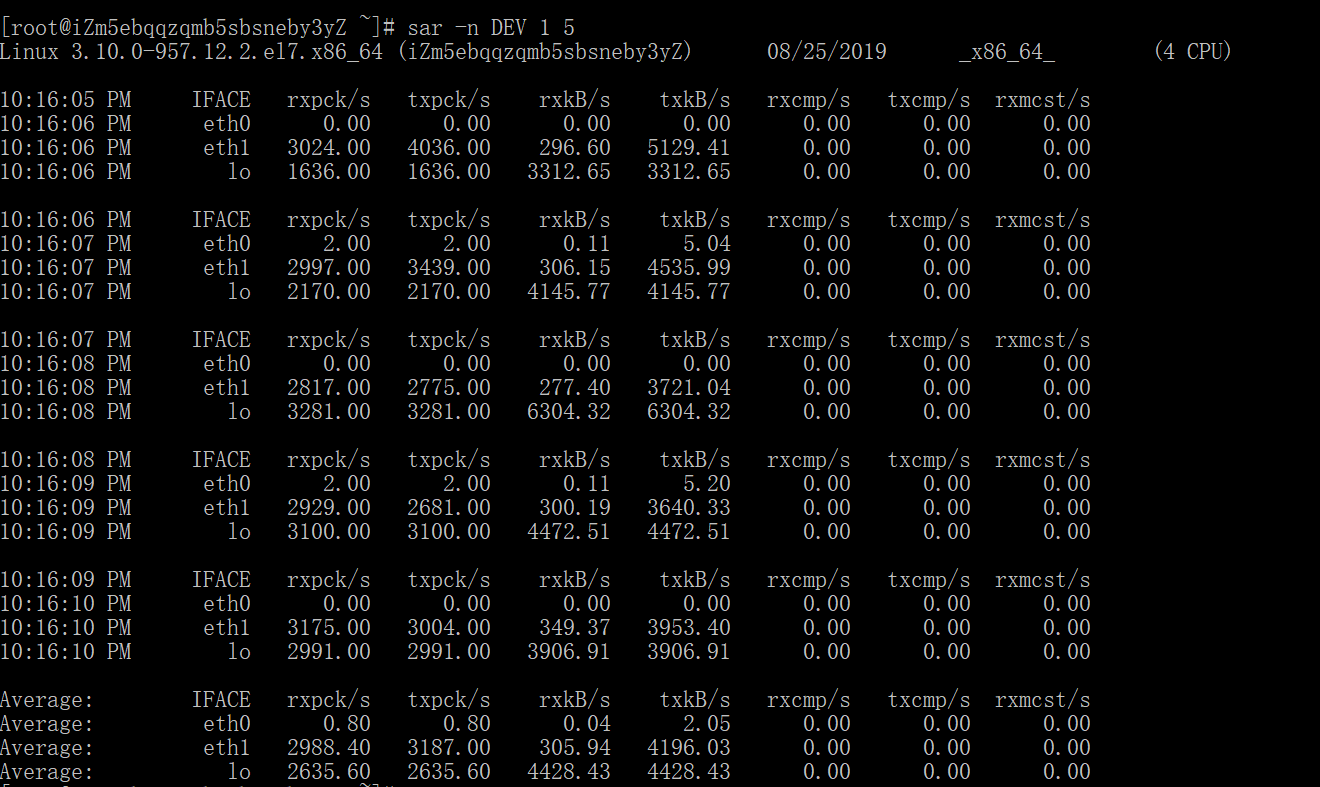Click the date 08/25/2019 in header line
The width and height of the screenshot is (1320, 787).
(826, 51)
